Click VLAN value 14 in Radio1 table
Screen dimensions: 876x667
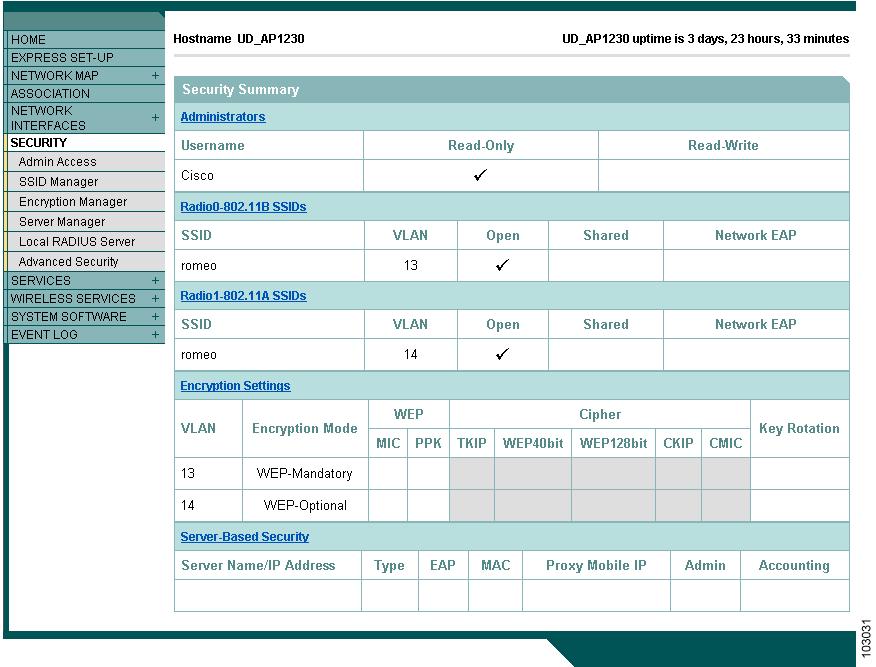[411, 354]
